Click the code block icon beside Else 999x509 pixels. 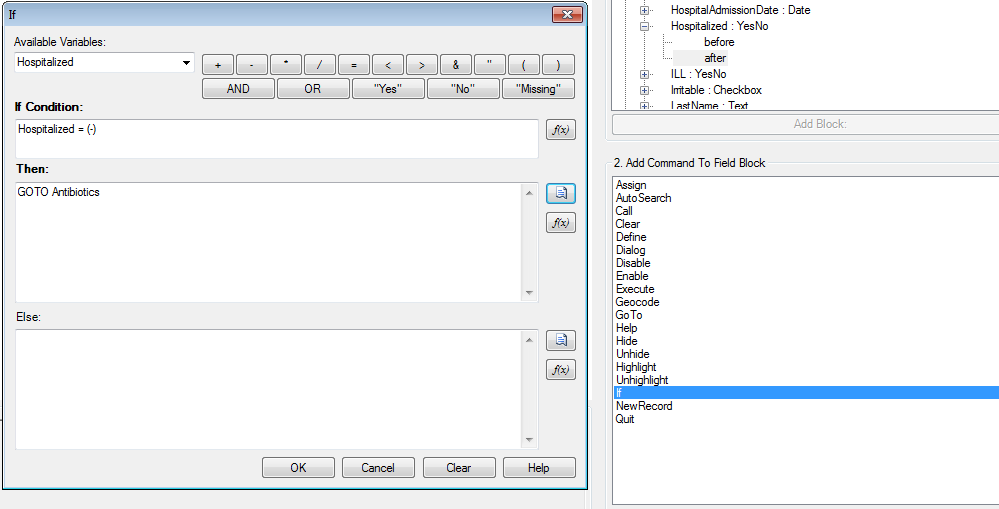click(x=560, y=340)
